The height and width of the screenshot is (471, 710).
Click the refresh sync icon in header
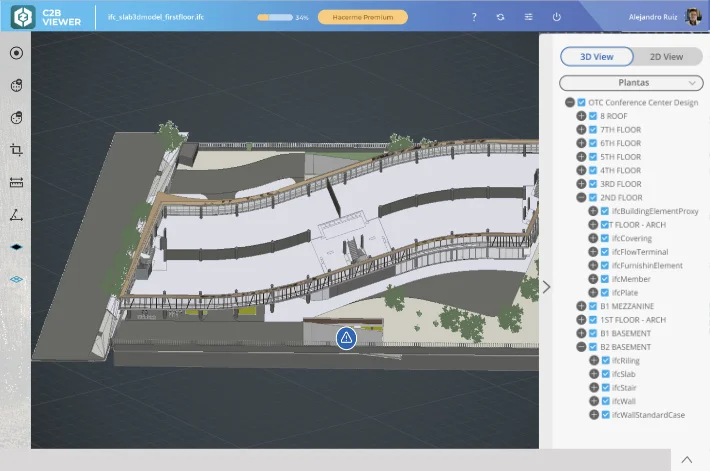500,17
